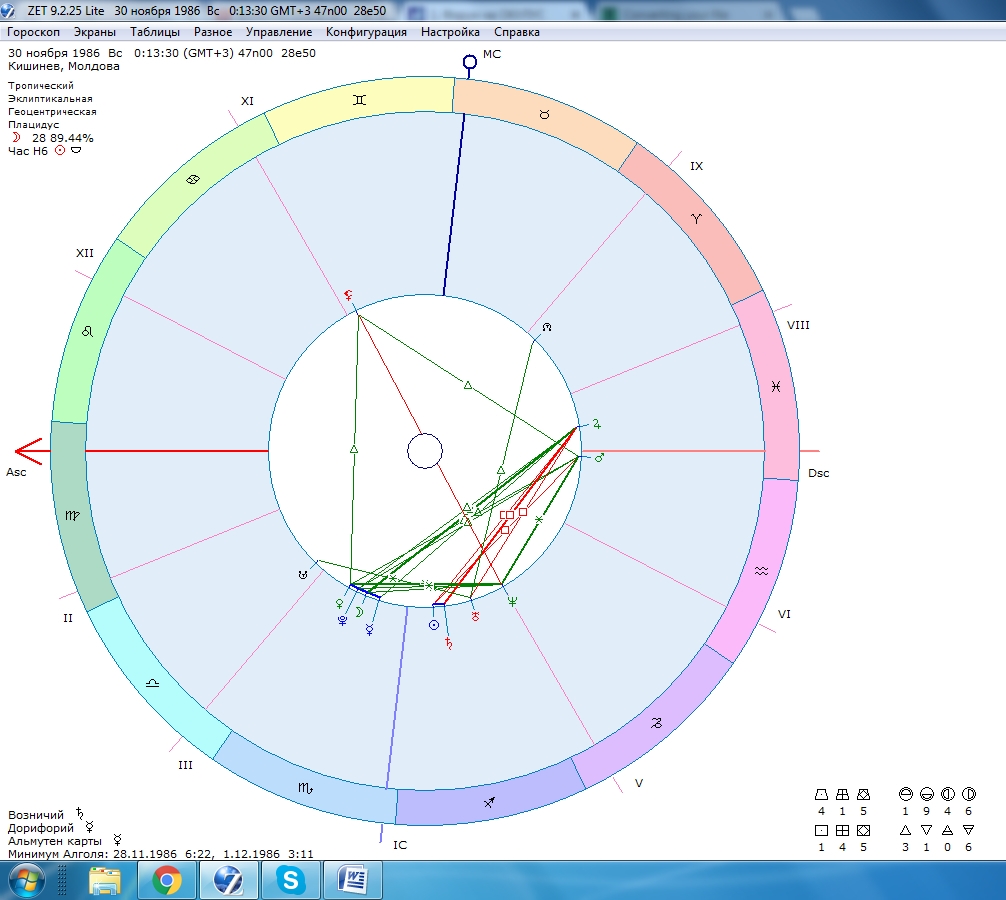Select the red Uranus glyph in the chart
1006x900 pixels.
(x=476, y=617)
